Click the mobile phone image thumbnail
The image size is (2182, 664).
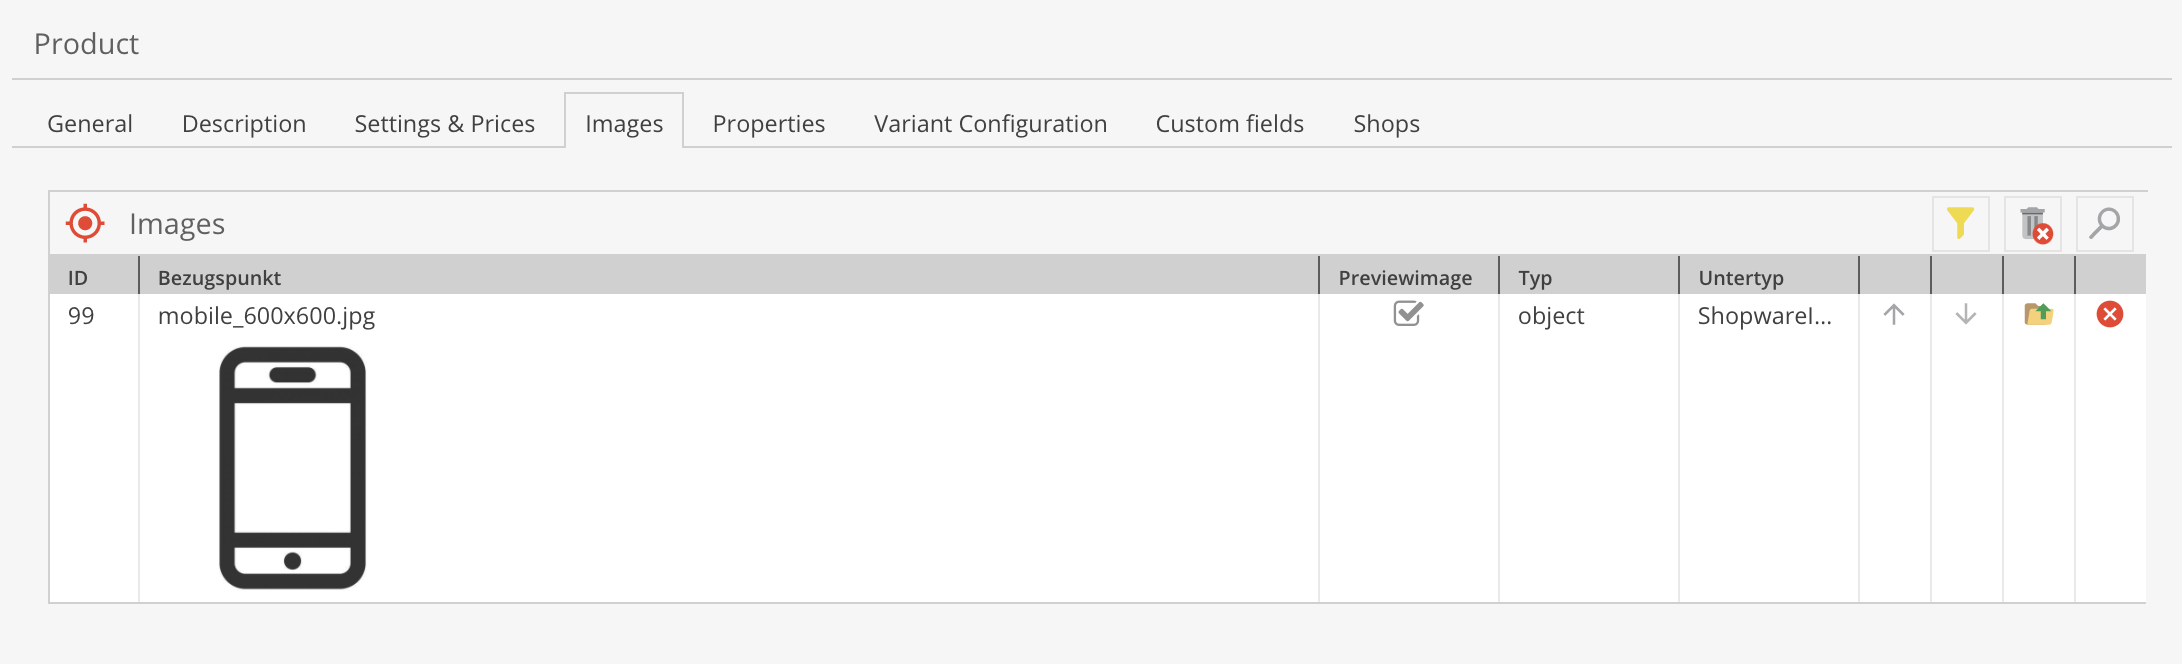[x=292, y=468]
